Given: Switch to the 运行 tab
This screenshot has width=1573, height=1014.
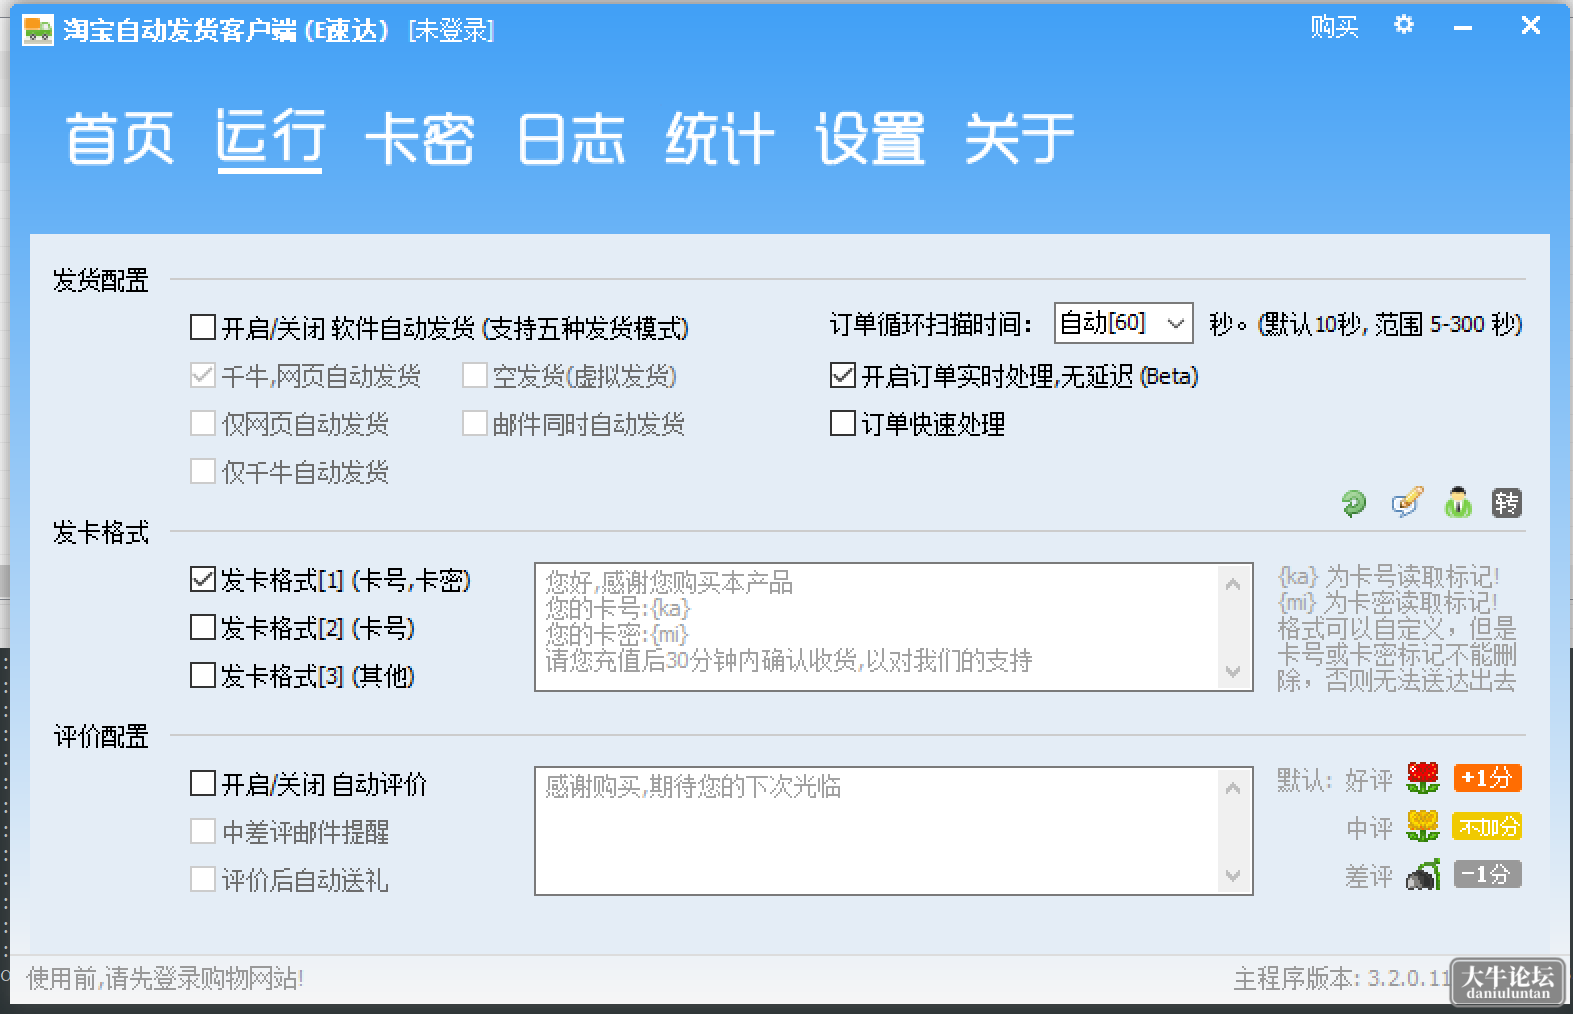Looking at the screenshot, I should (x=270, y=138).
